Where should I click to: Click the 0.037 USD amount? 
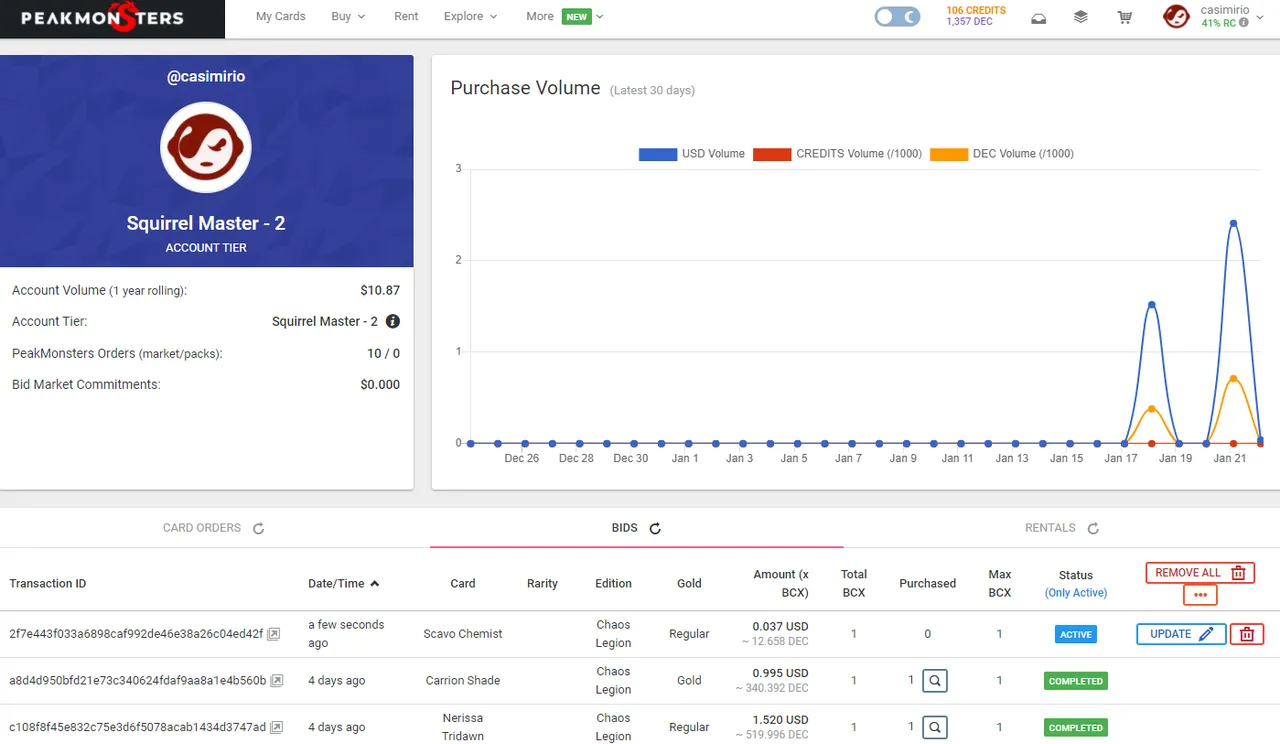[x=782, y=626]
